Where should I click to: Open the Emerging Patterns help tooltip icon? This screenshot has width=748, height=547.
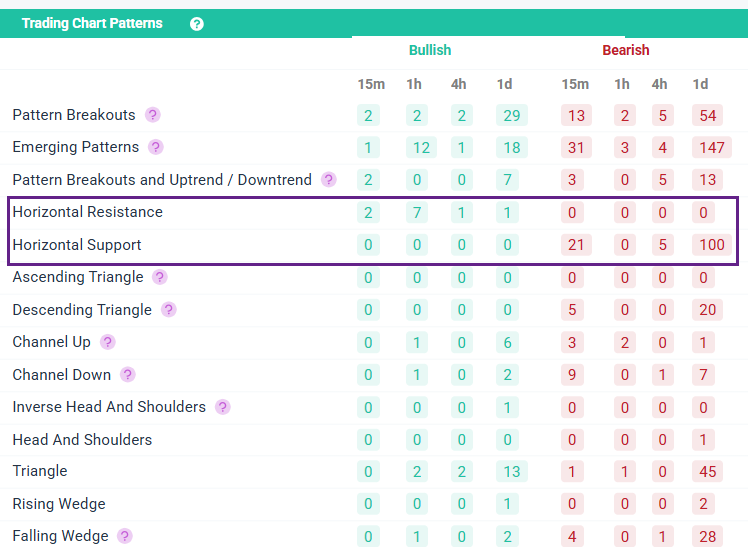coord(156,147)
